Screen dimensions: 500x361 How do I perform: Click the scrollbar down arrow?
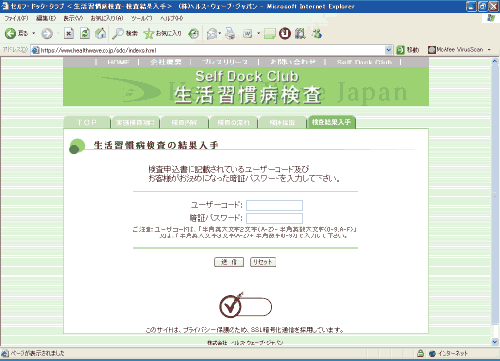coord(495,342)
